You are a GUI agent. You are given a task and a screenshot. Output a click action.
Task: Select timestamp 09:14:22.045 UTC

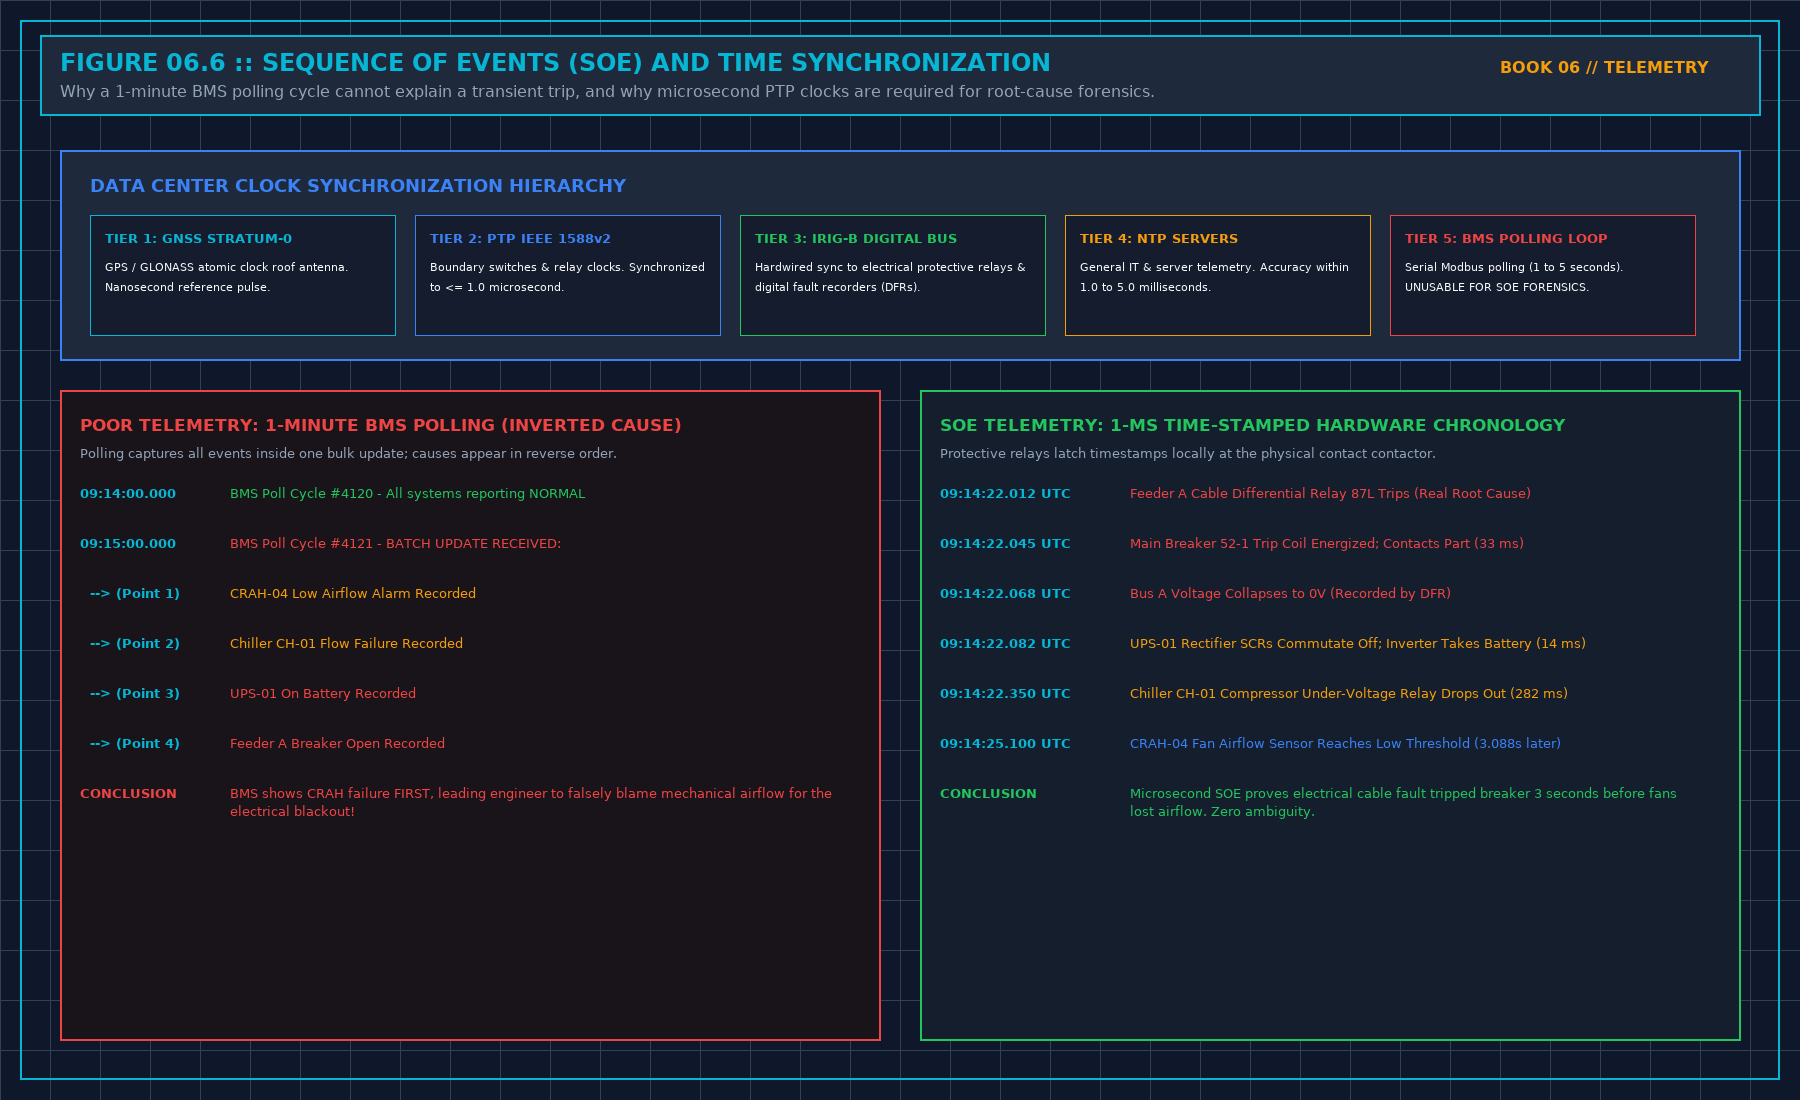coord(1005,544)
